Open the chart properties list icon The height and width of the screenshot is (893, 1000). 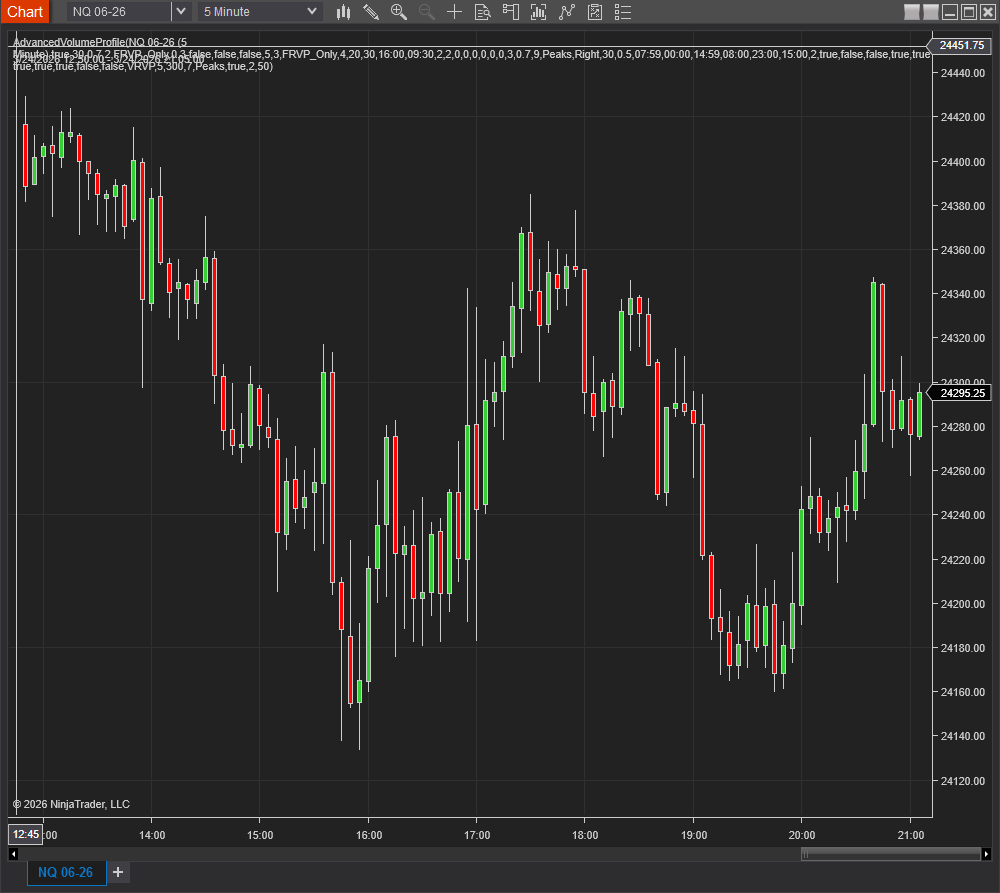pyautogui.click(x=622, y=11)
